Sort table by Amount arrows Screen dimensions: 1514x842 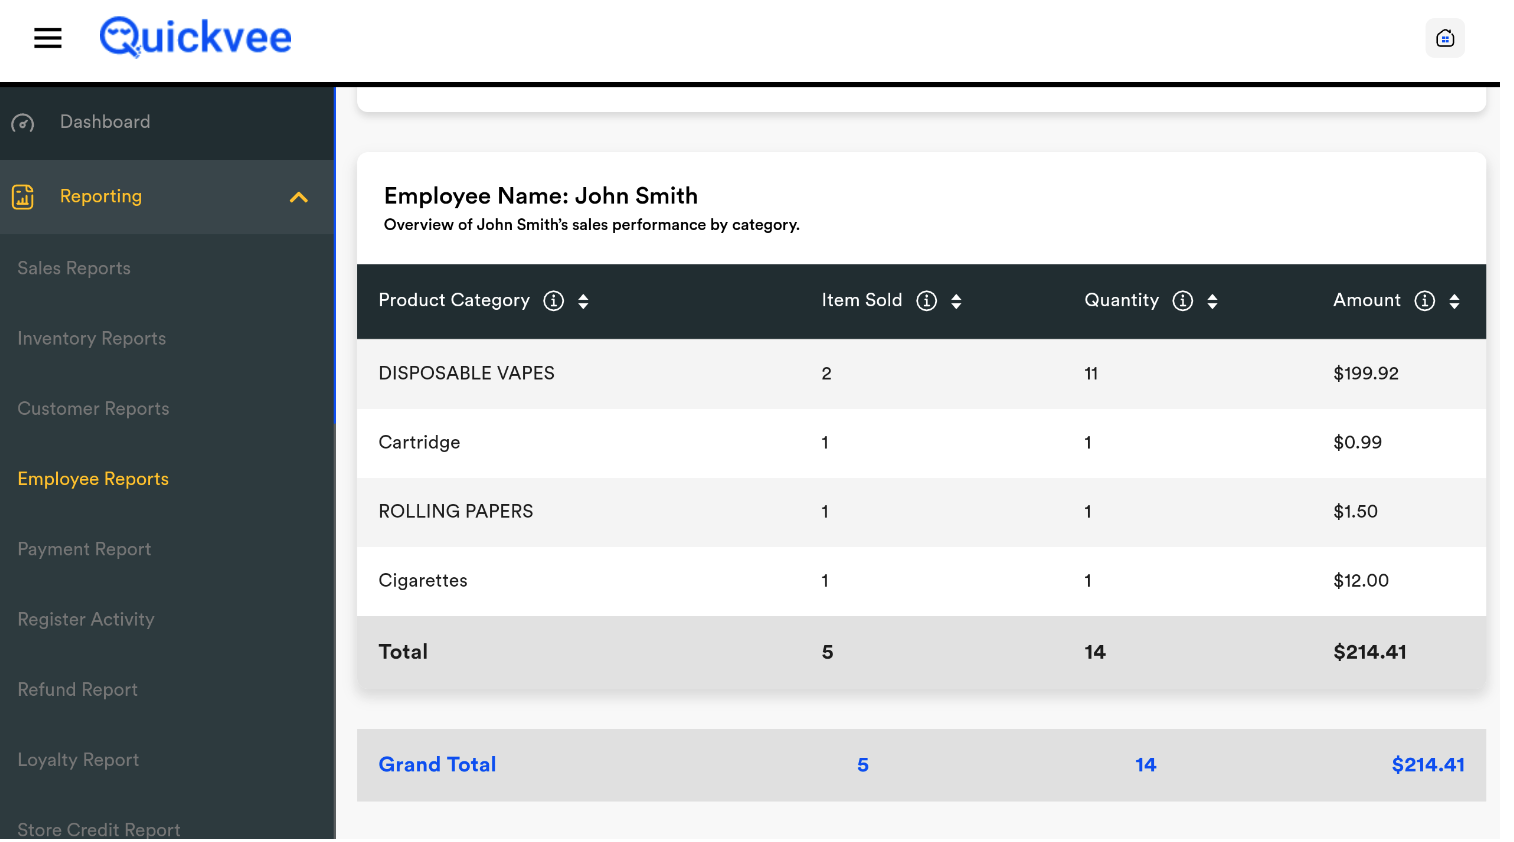click(1454, 301)
